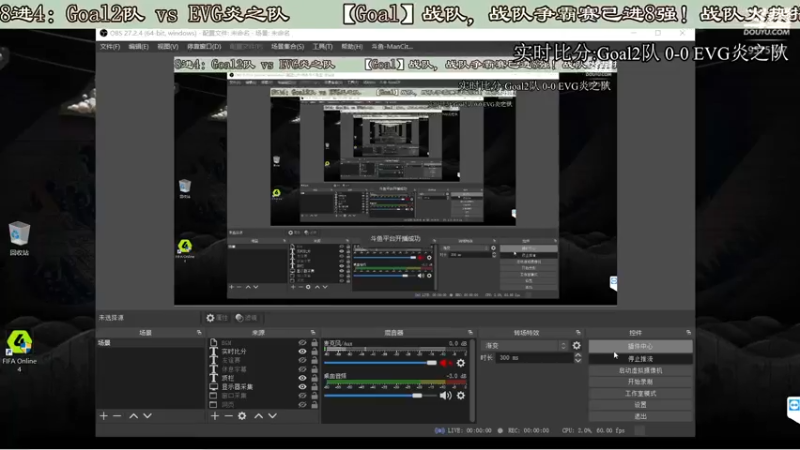
Task: Click the 滤镜 filters button above sources
Action: point(246,318)
